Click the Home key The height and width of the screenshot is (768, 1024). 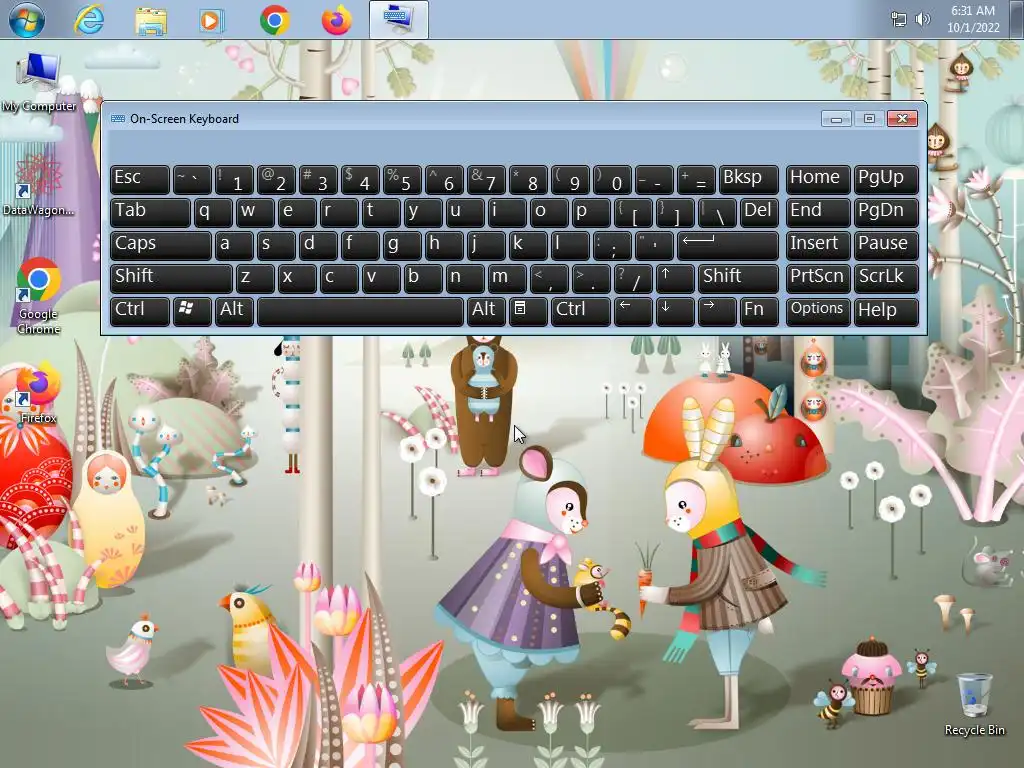click(818, 180)
